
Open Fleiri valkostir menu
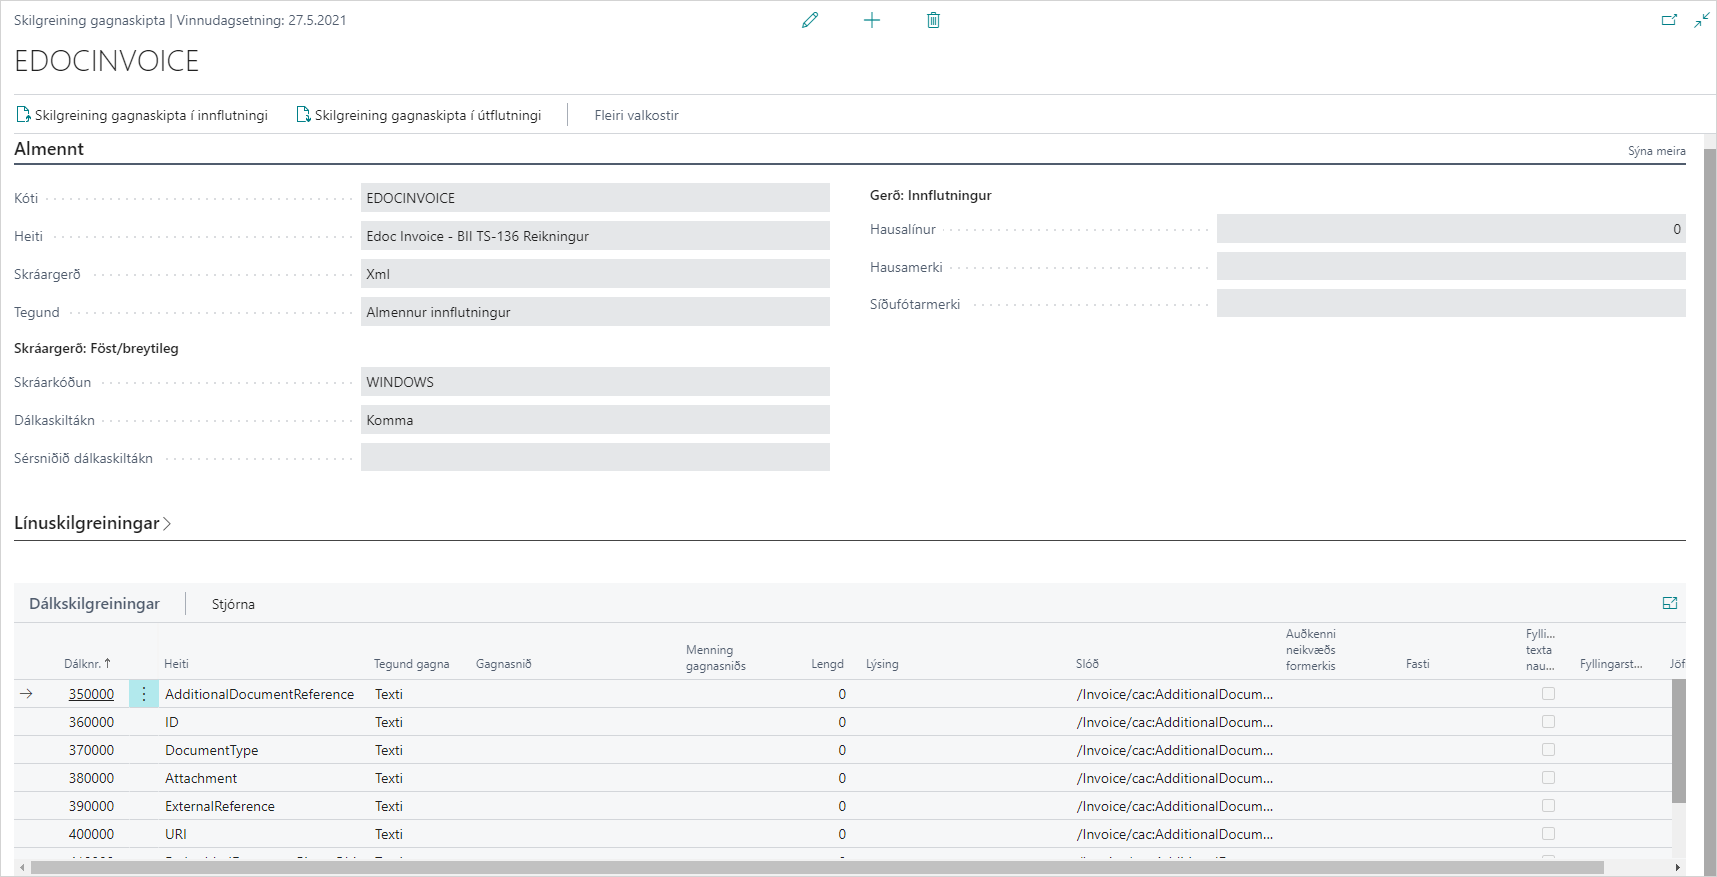(636, 115)
